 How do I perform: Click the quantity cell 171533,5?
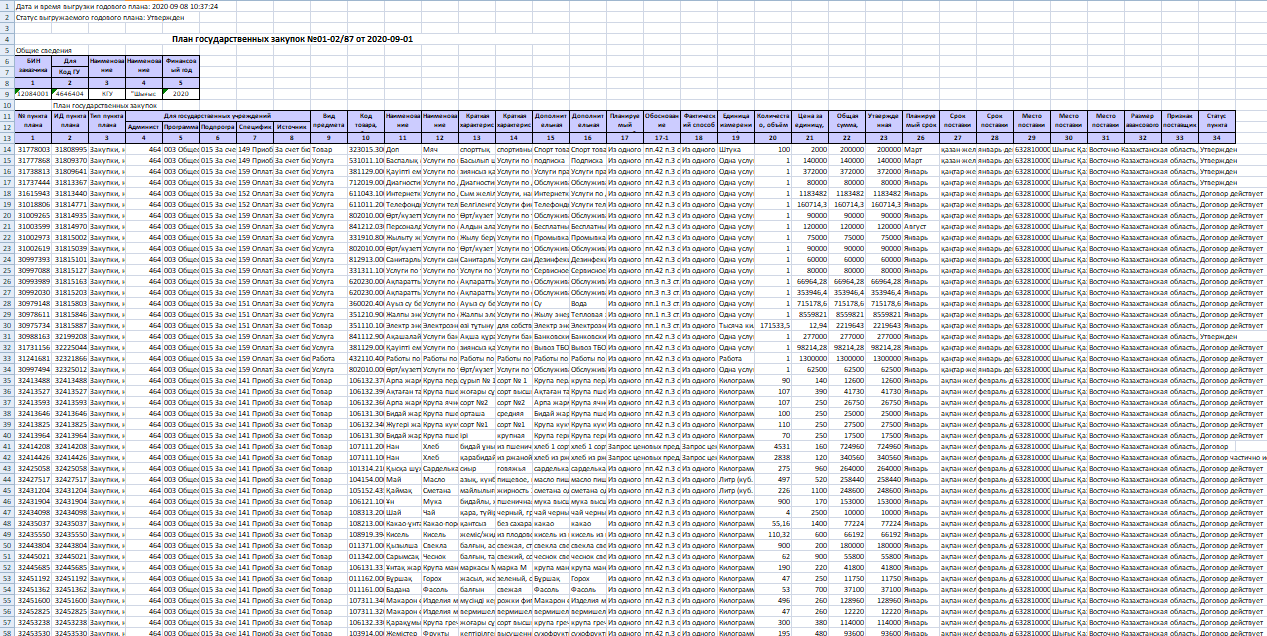click(773, 324)
